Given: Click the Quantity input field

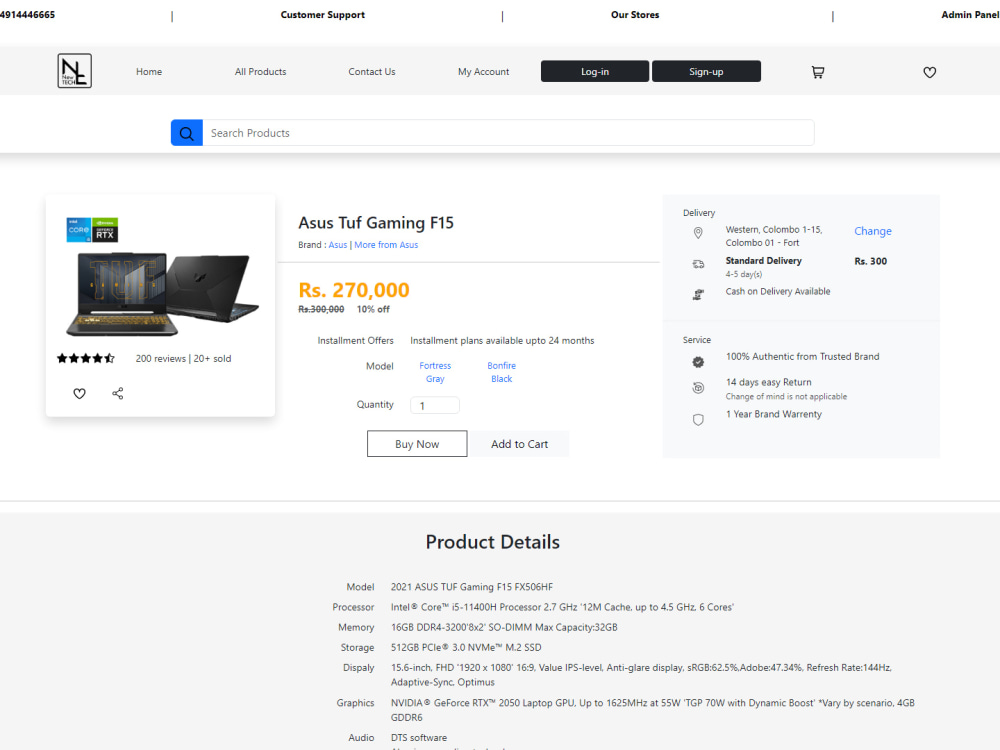Looking at the screenshot, I should tap(435, 405).
